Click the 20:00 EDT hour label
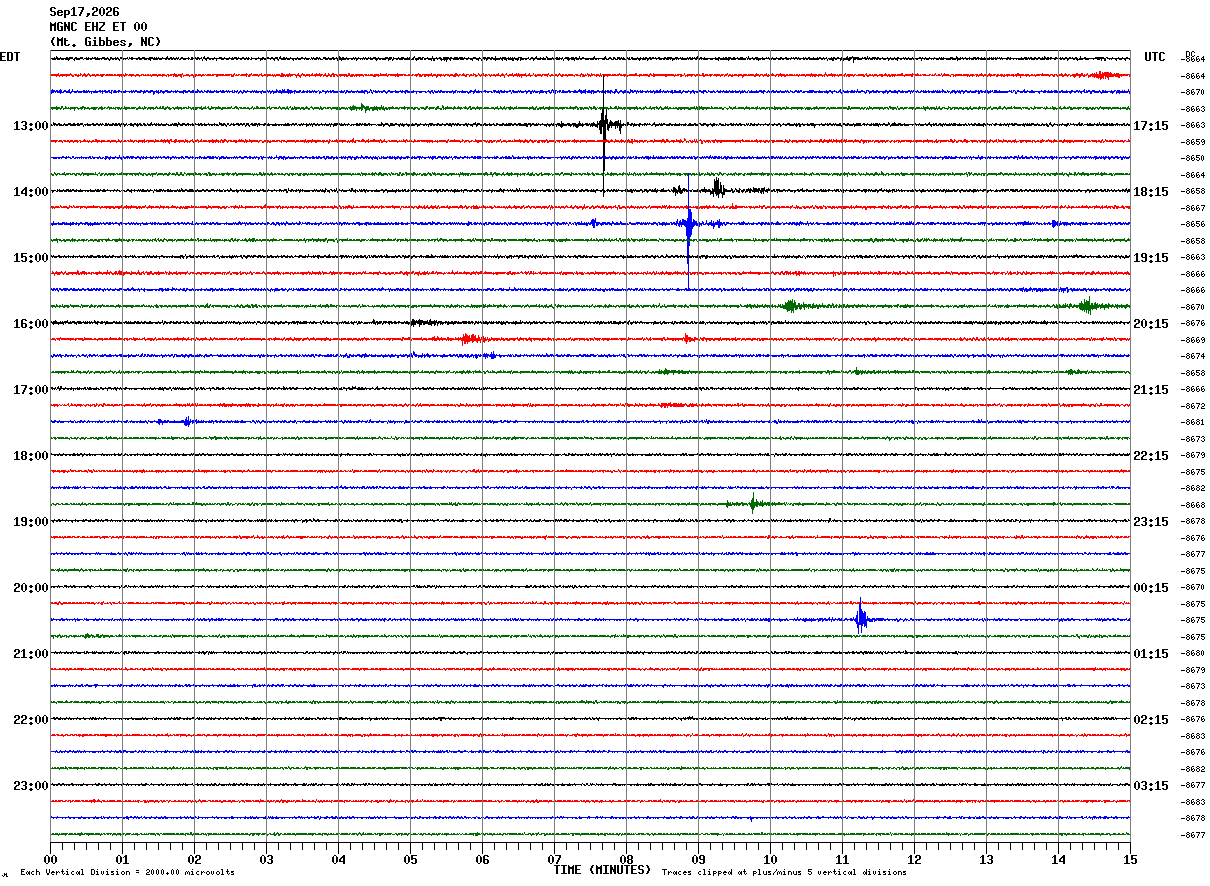This screenshot has height=886, width=1210. click(x=30, y=588)
